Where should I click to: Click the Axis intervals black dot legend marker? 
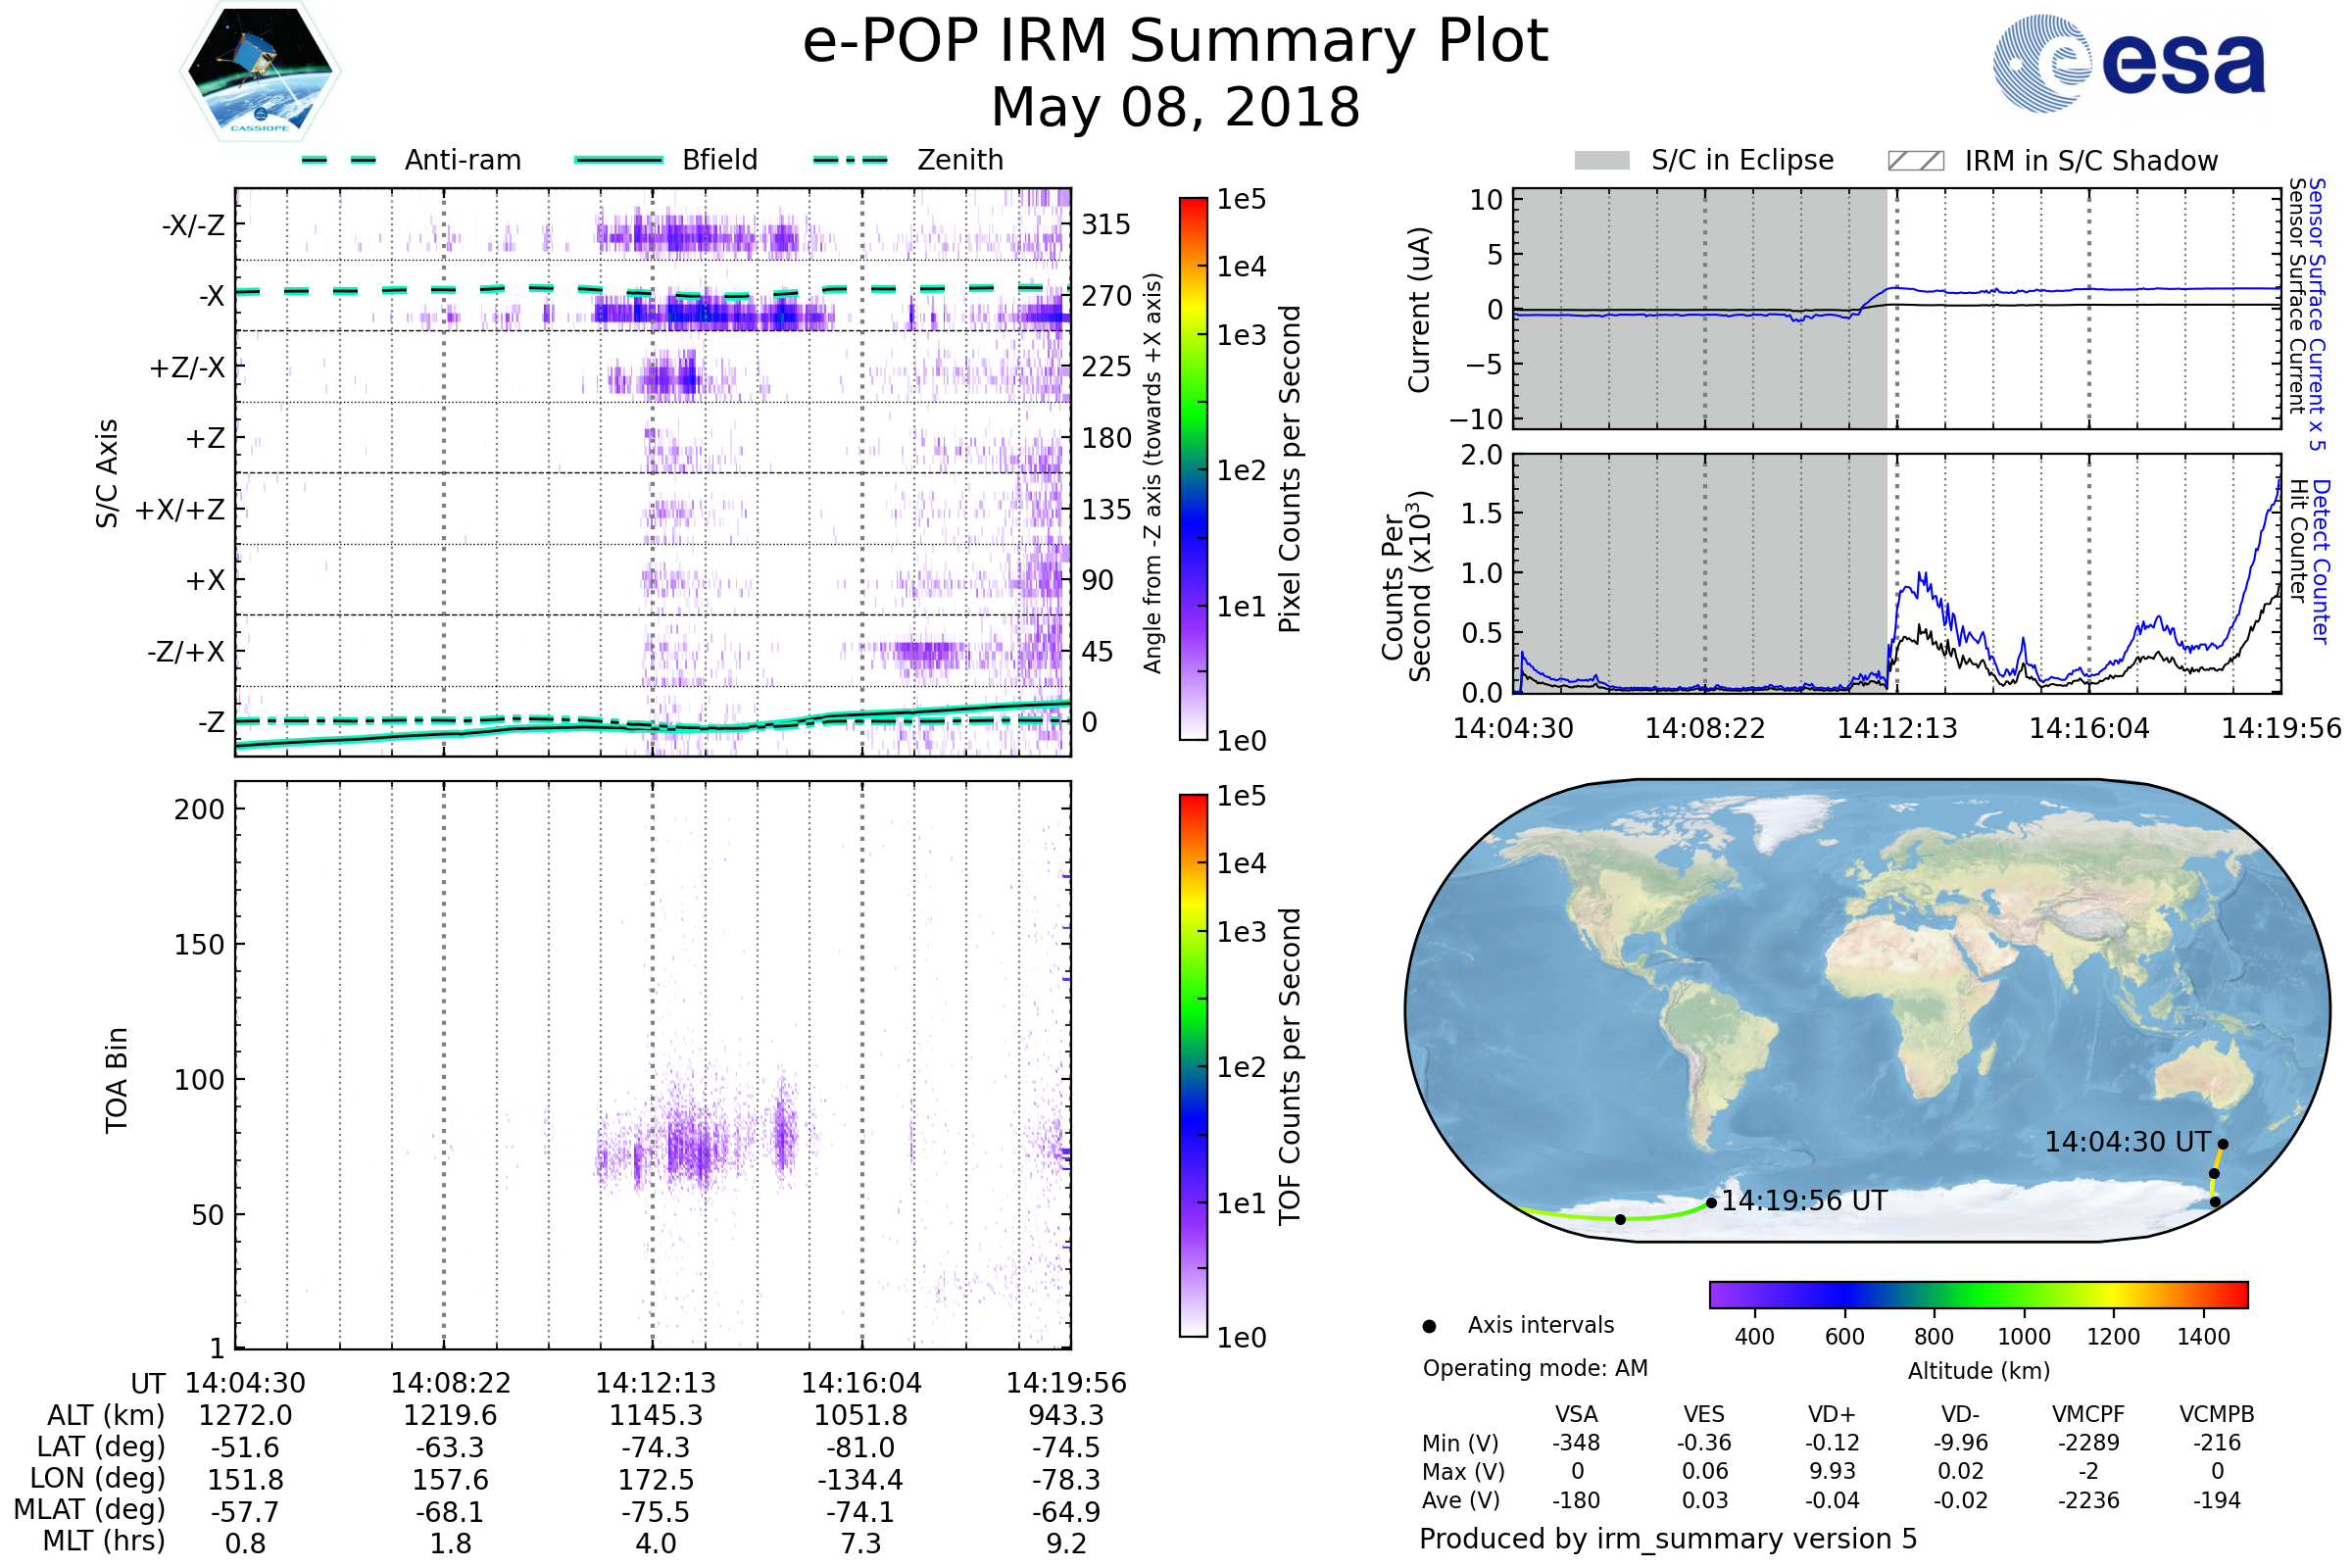(x=1429, y=1326)
